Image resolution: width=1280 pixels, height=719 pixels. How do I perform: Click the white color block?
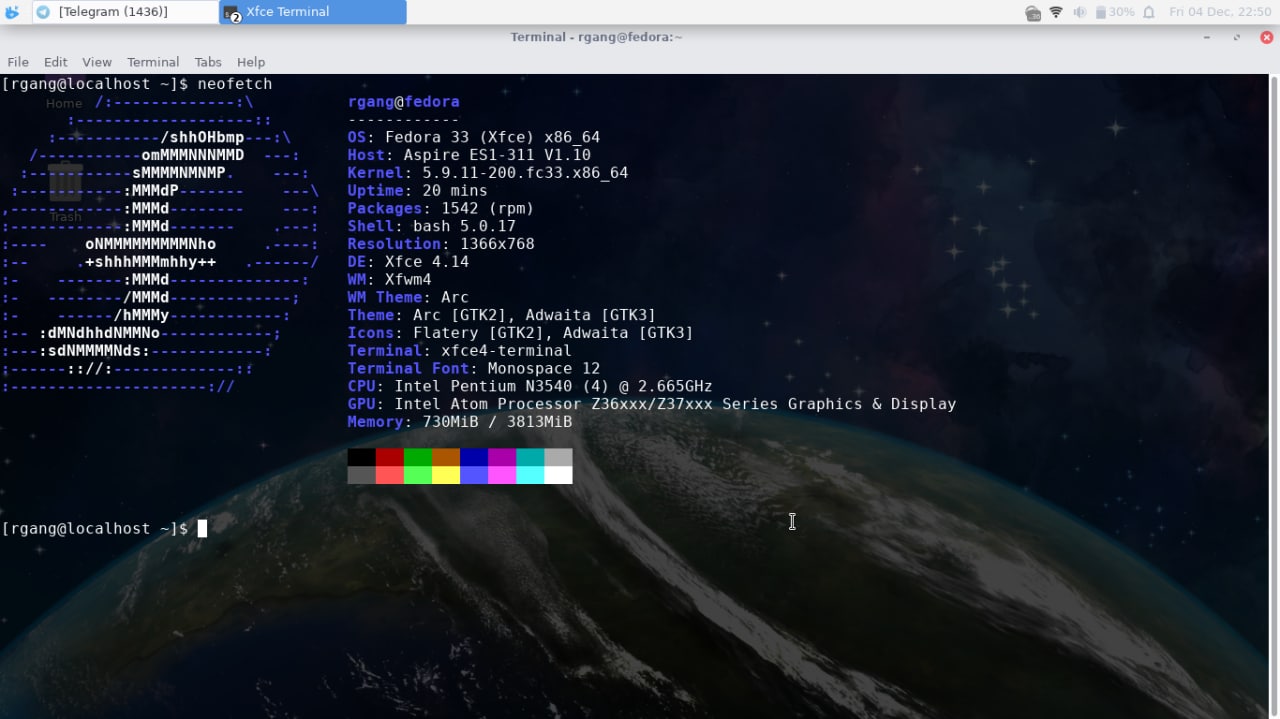[x=558, y=475]
